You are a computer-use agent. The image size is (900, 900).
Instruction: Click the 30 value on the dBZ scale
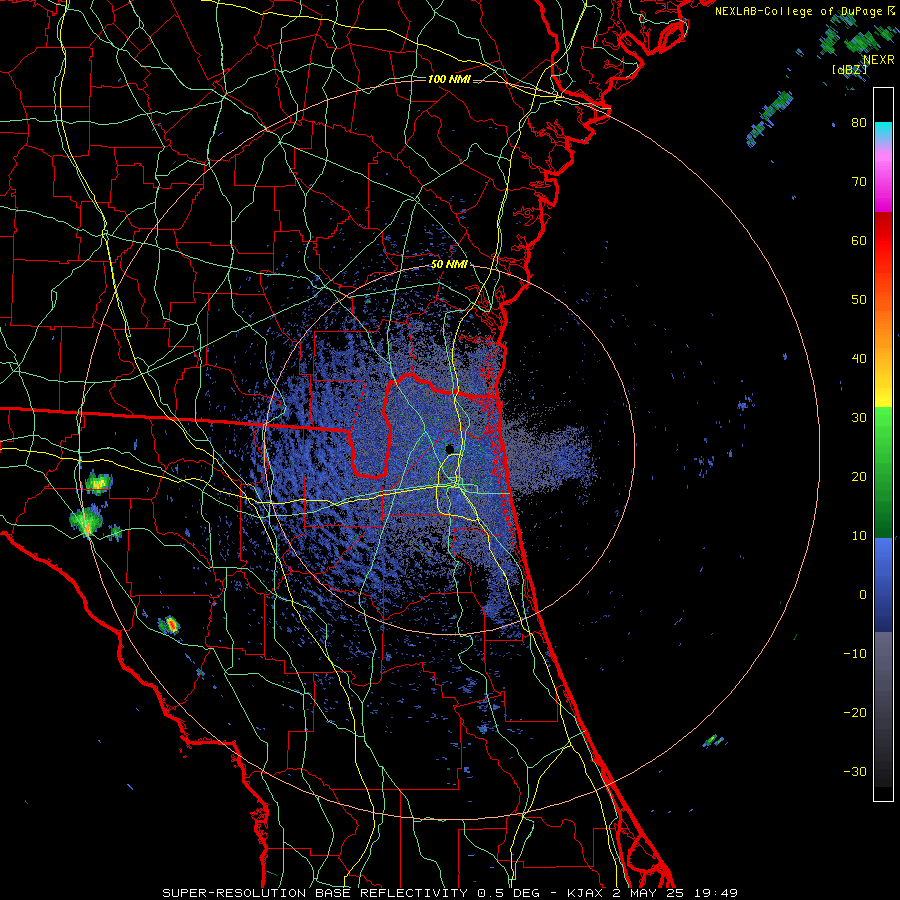tap(859, 417)
